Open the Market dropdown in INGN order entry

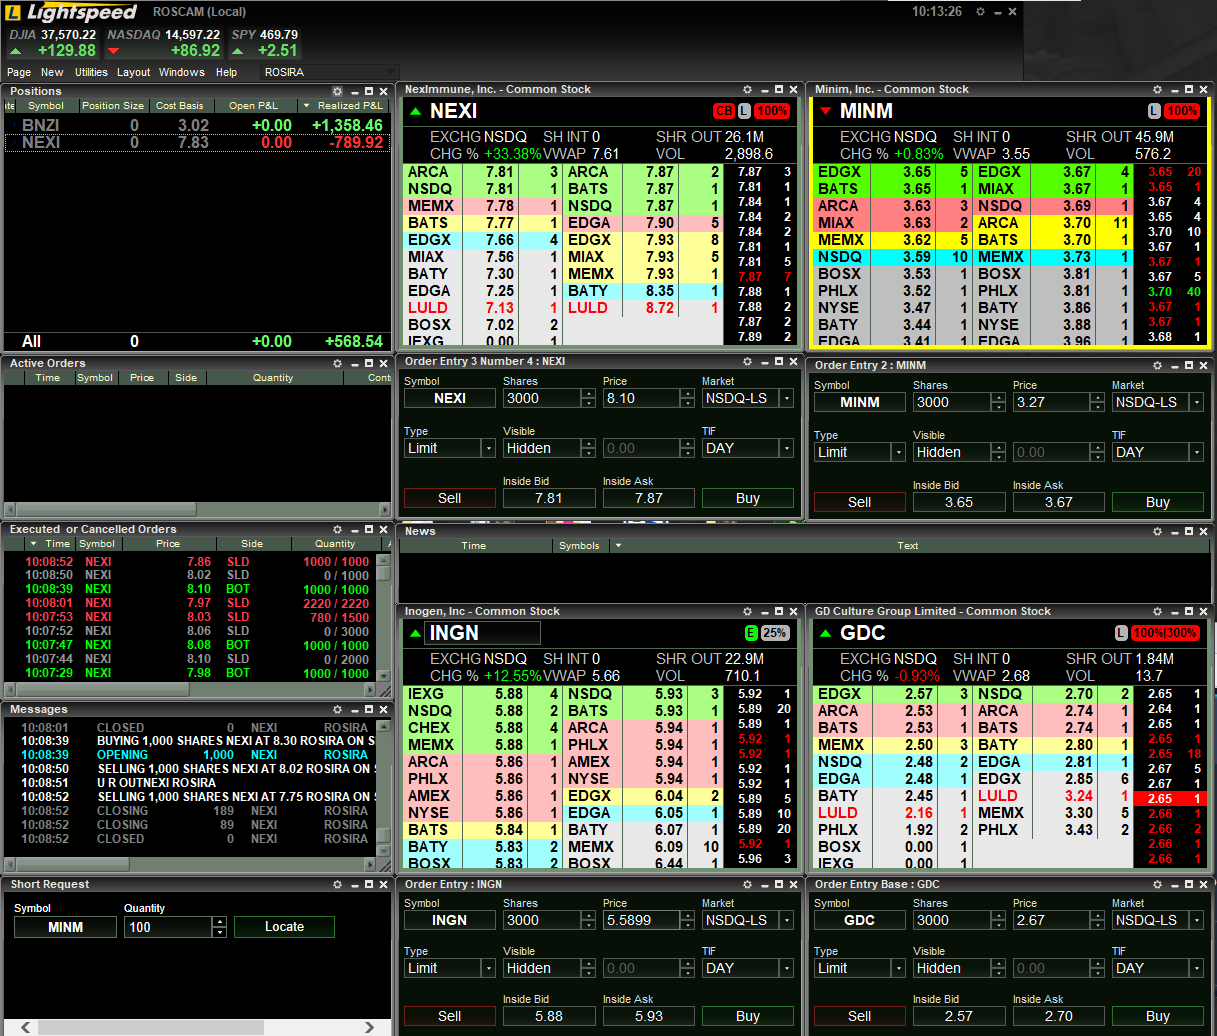tap(785, 920)
